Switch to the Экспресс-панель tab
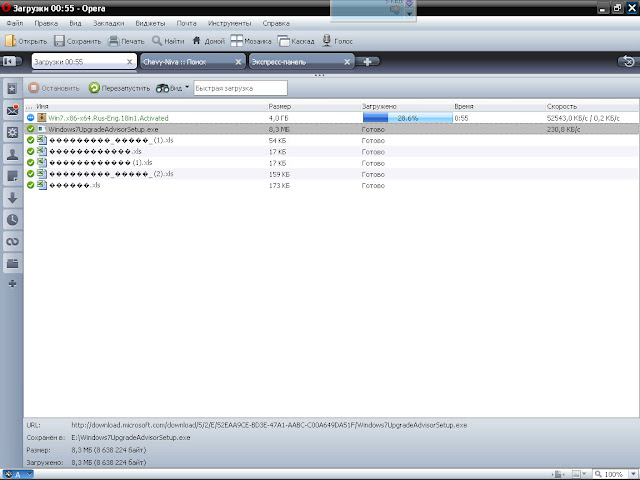 click(296, 62)
